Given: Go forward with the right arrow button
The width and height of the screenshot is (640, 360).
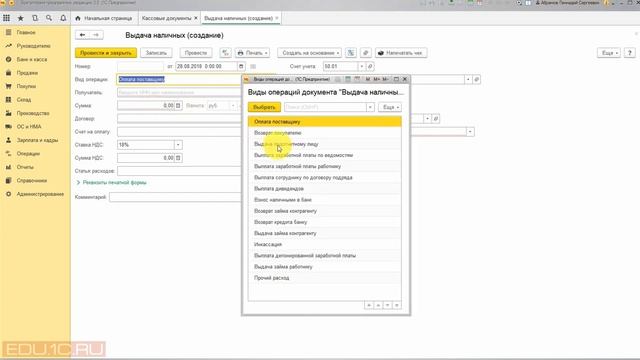Looking at the screenshot, I should pyautogui.click(x=96, y=35).
